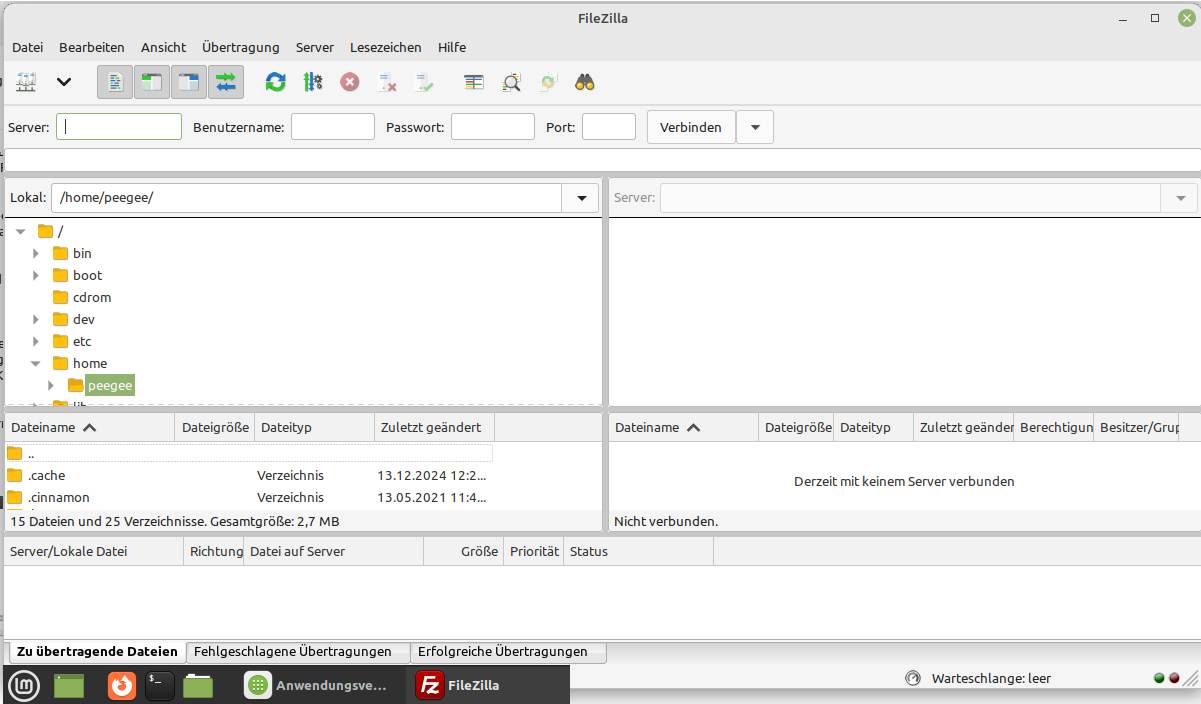Sort local files by Zuletzt geändert column
This screenshot has width=1201, height=704.
[431, 427]
